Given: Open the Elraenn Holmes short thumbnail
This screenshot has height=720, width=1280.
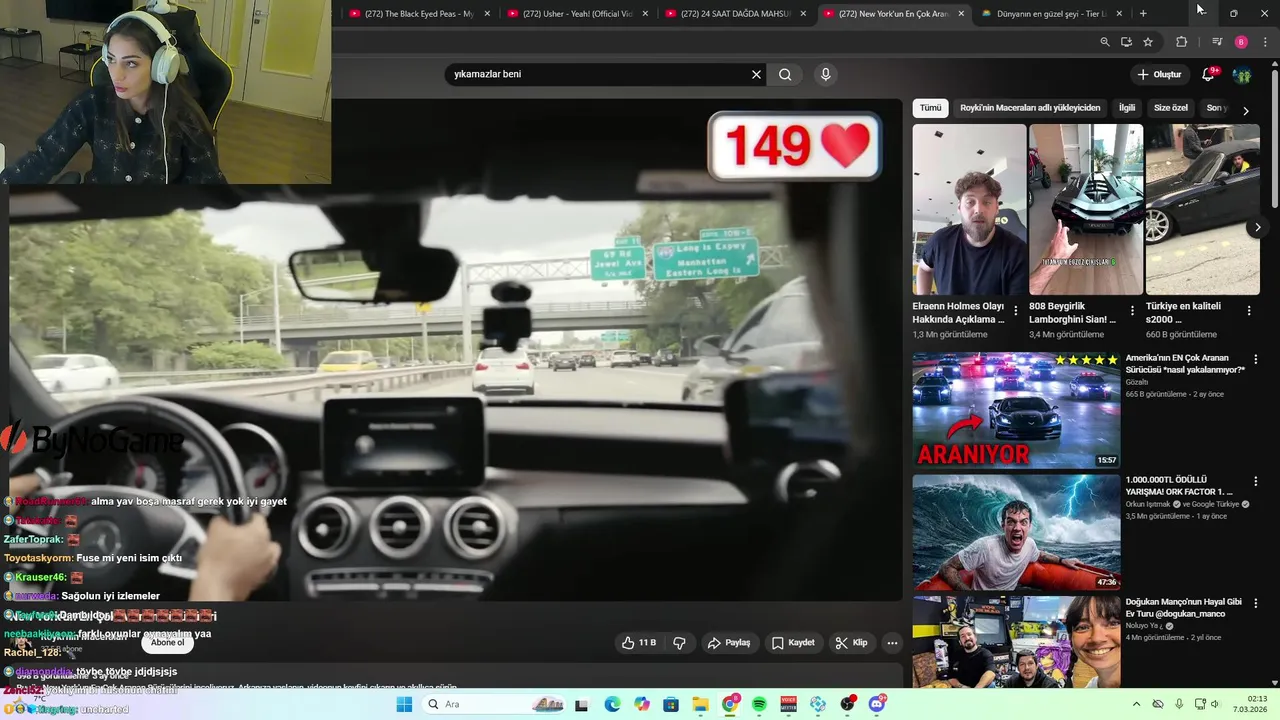Looking at the screenshot, I should coord(969,209).
